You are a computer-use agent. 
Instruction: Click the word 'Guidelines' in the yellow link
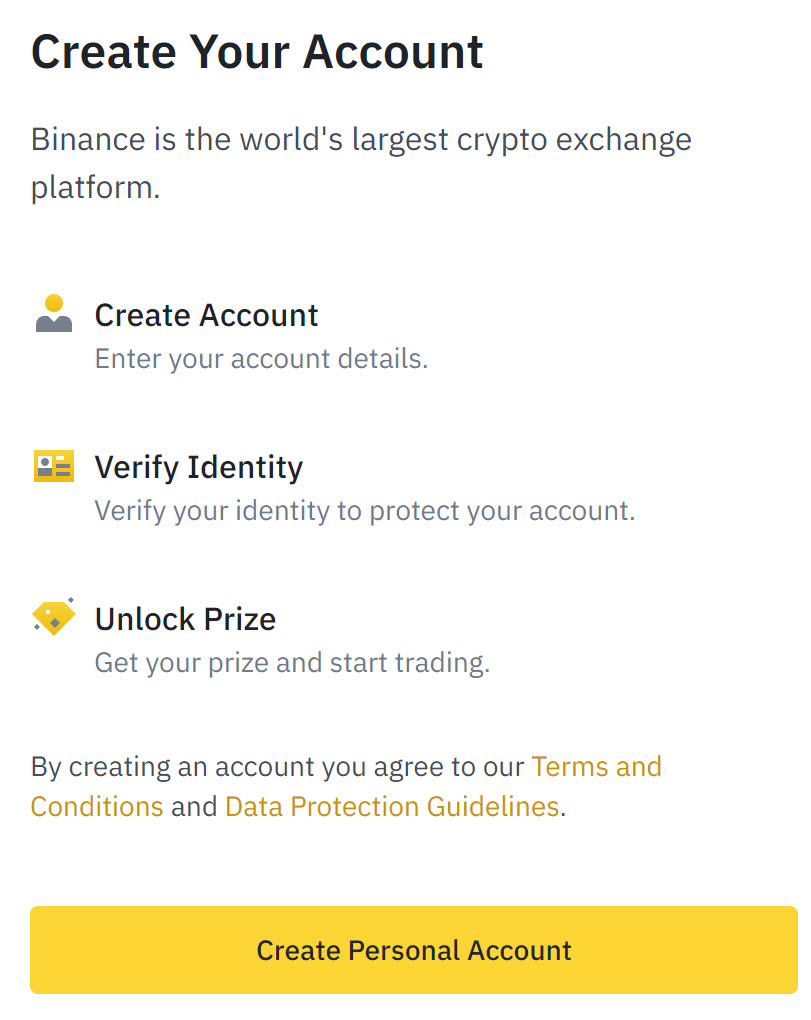[493, 807]
